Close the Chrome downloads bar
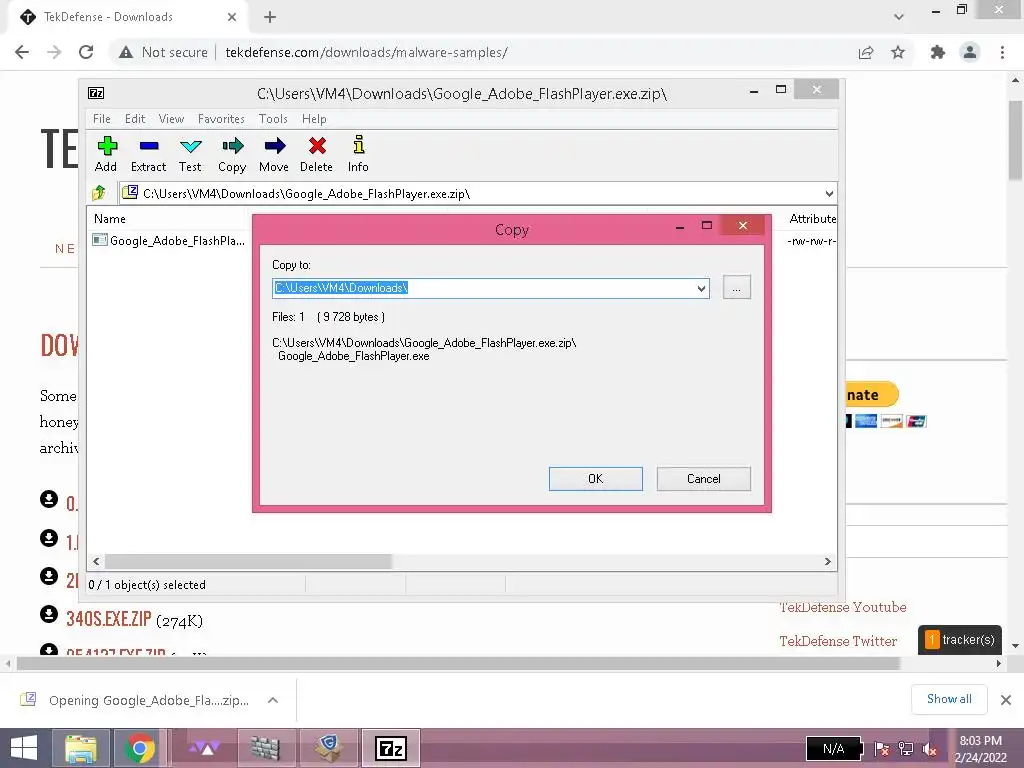This screenshot has width=1024, height=768. click(x=1006, y=700)
